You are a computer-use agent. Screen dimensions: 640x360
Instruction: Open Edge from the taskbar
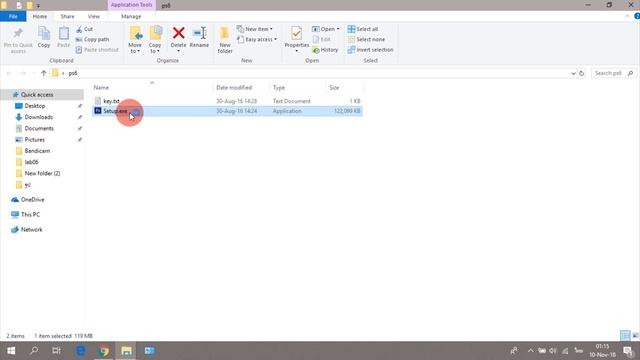[81, 351]
